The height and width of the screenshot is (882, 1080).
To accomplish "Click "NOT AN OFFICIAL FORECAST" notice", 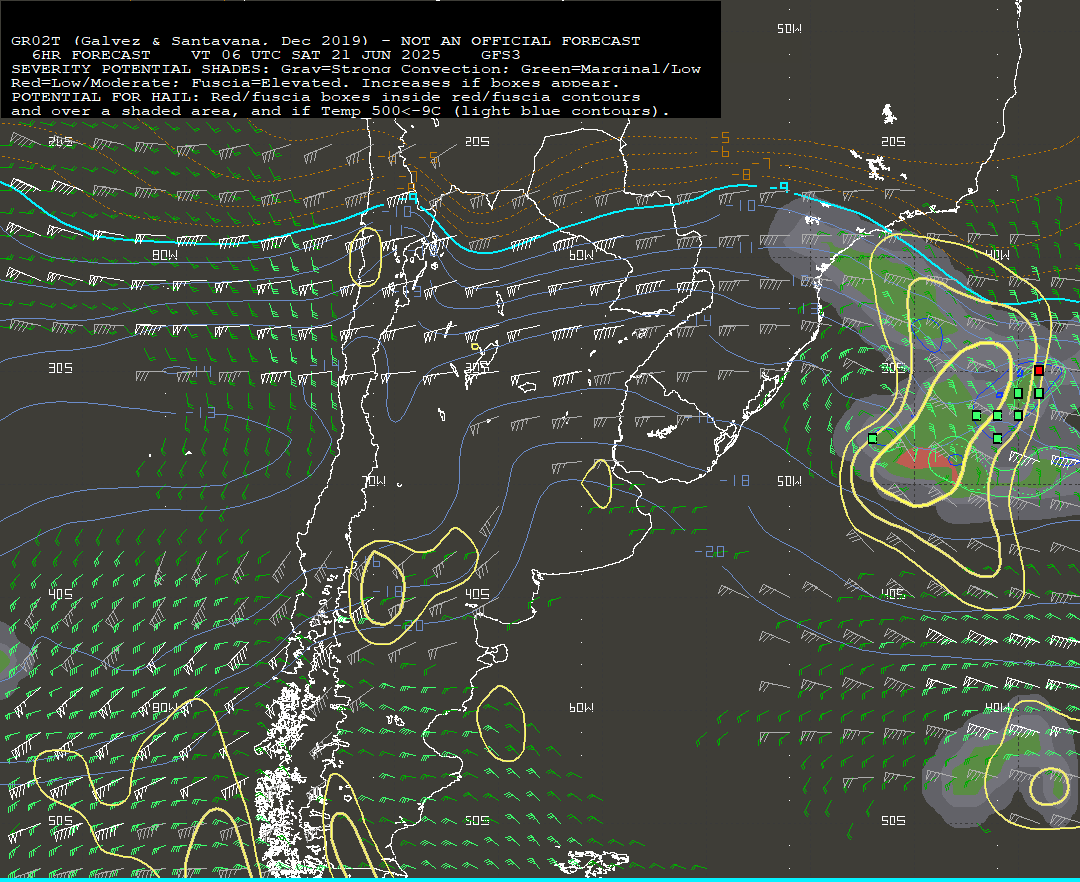I will coord(520,41).
